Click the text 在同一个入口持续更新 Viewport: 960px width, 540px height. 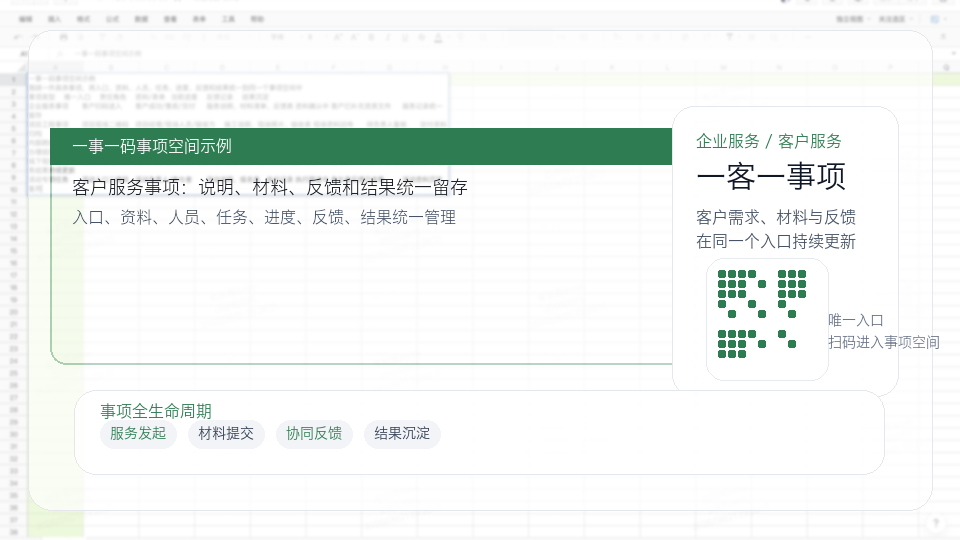776,241
